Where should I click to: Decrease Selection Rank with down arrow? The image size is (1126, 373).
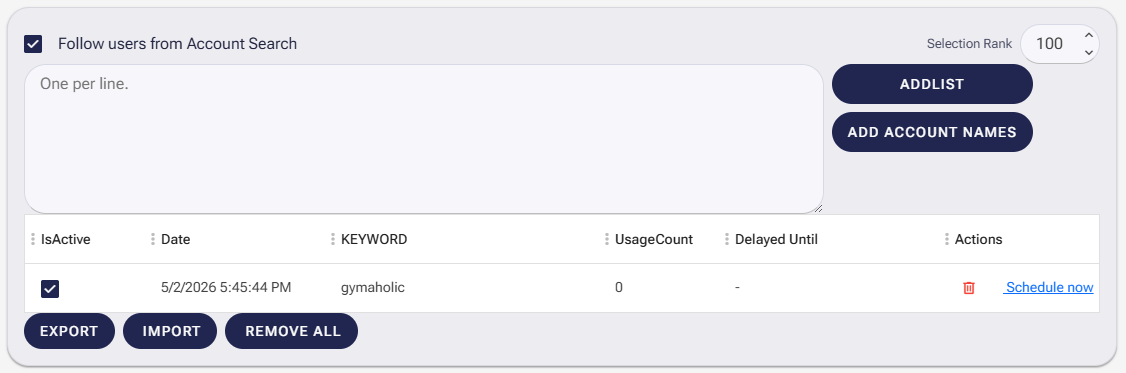[x=1088, y=52]
